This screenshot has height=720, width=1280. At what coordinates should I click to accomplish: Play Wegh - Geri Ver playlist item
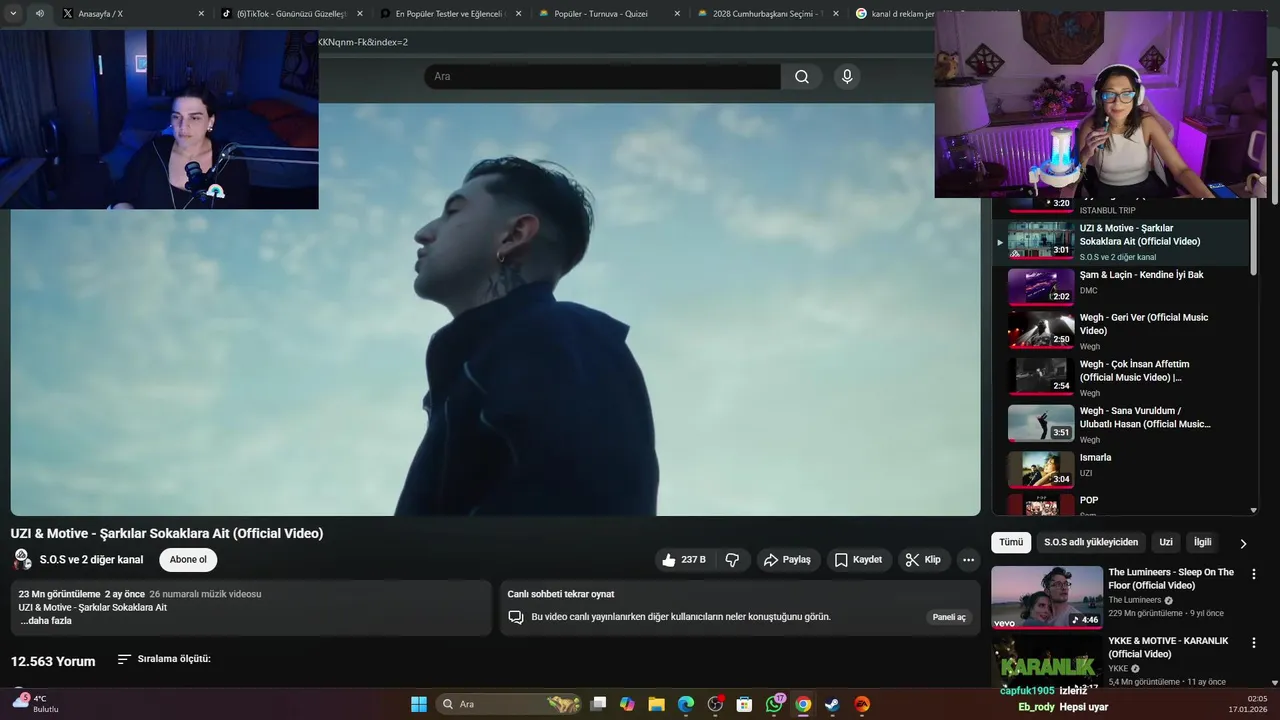[x=1120, y=331]
